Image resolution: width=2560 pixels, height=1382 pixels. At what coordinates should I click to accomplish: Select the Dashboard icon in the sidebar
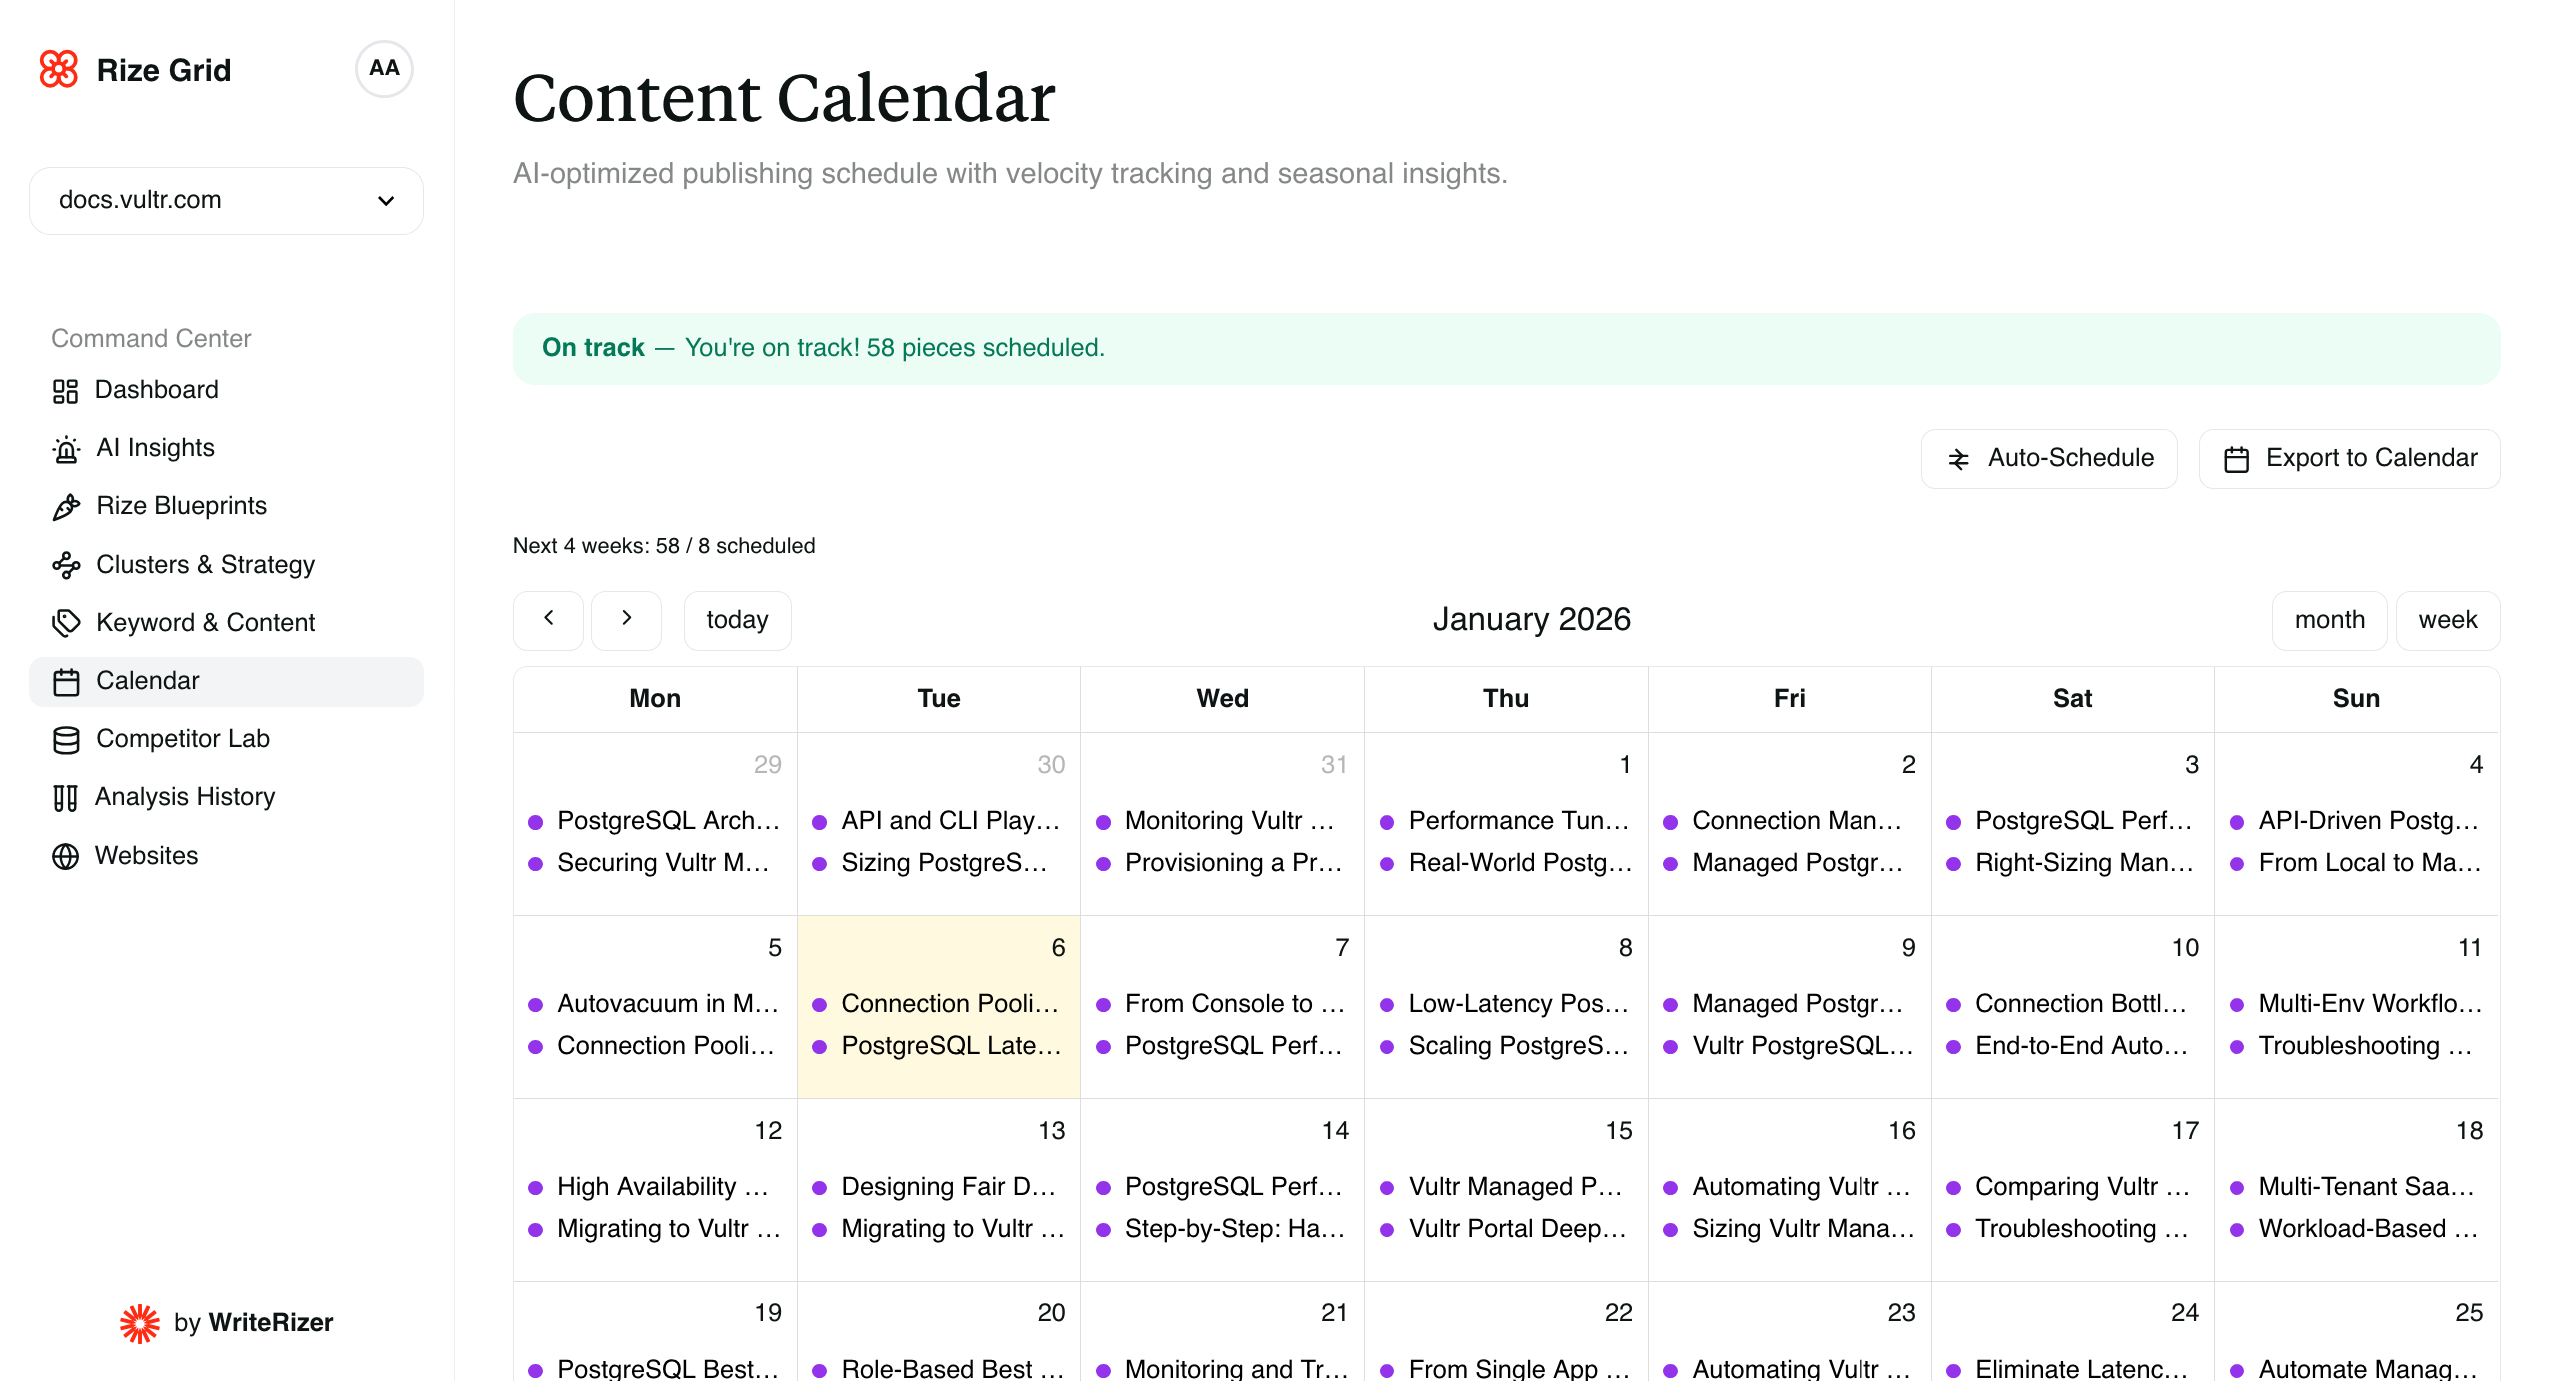click(x=66, y=390)
